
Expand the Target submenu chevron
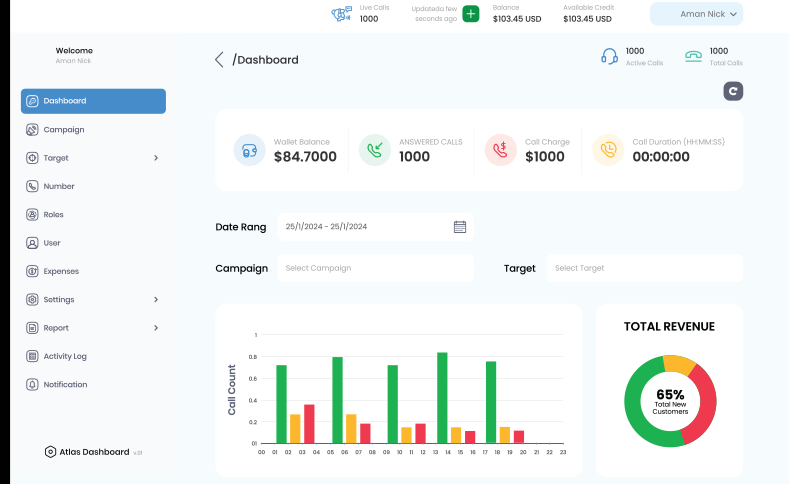click(156, 158)
